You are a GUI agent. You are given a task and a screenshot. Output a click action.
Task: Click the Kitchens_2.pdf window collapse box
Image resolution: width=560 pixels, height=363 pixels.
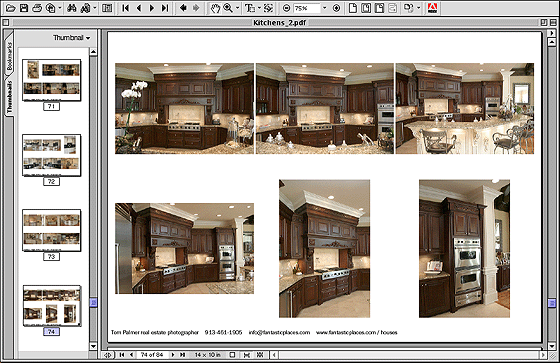[553, 23]
